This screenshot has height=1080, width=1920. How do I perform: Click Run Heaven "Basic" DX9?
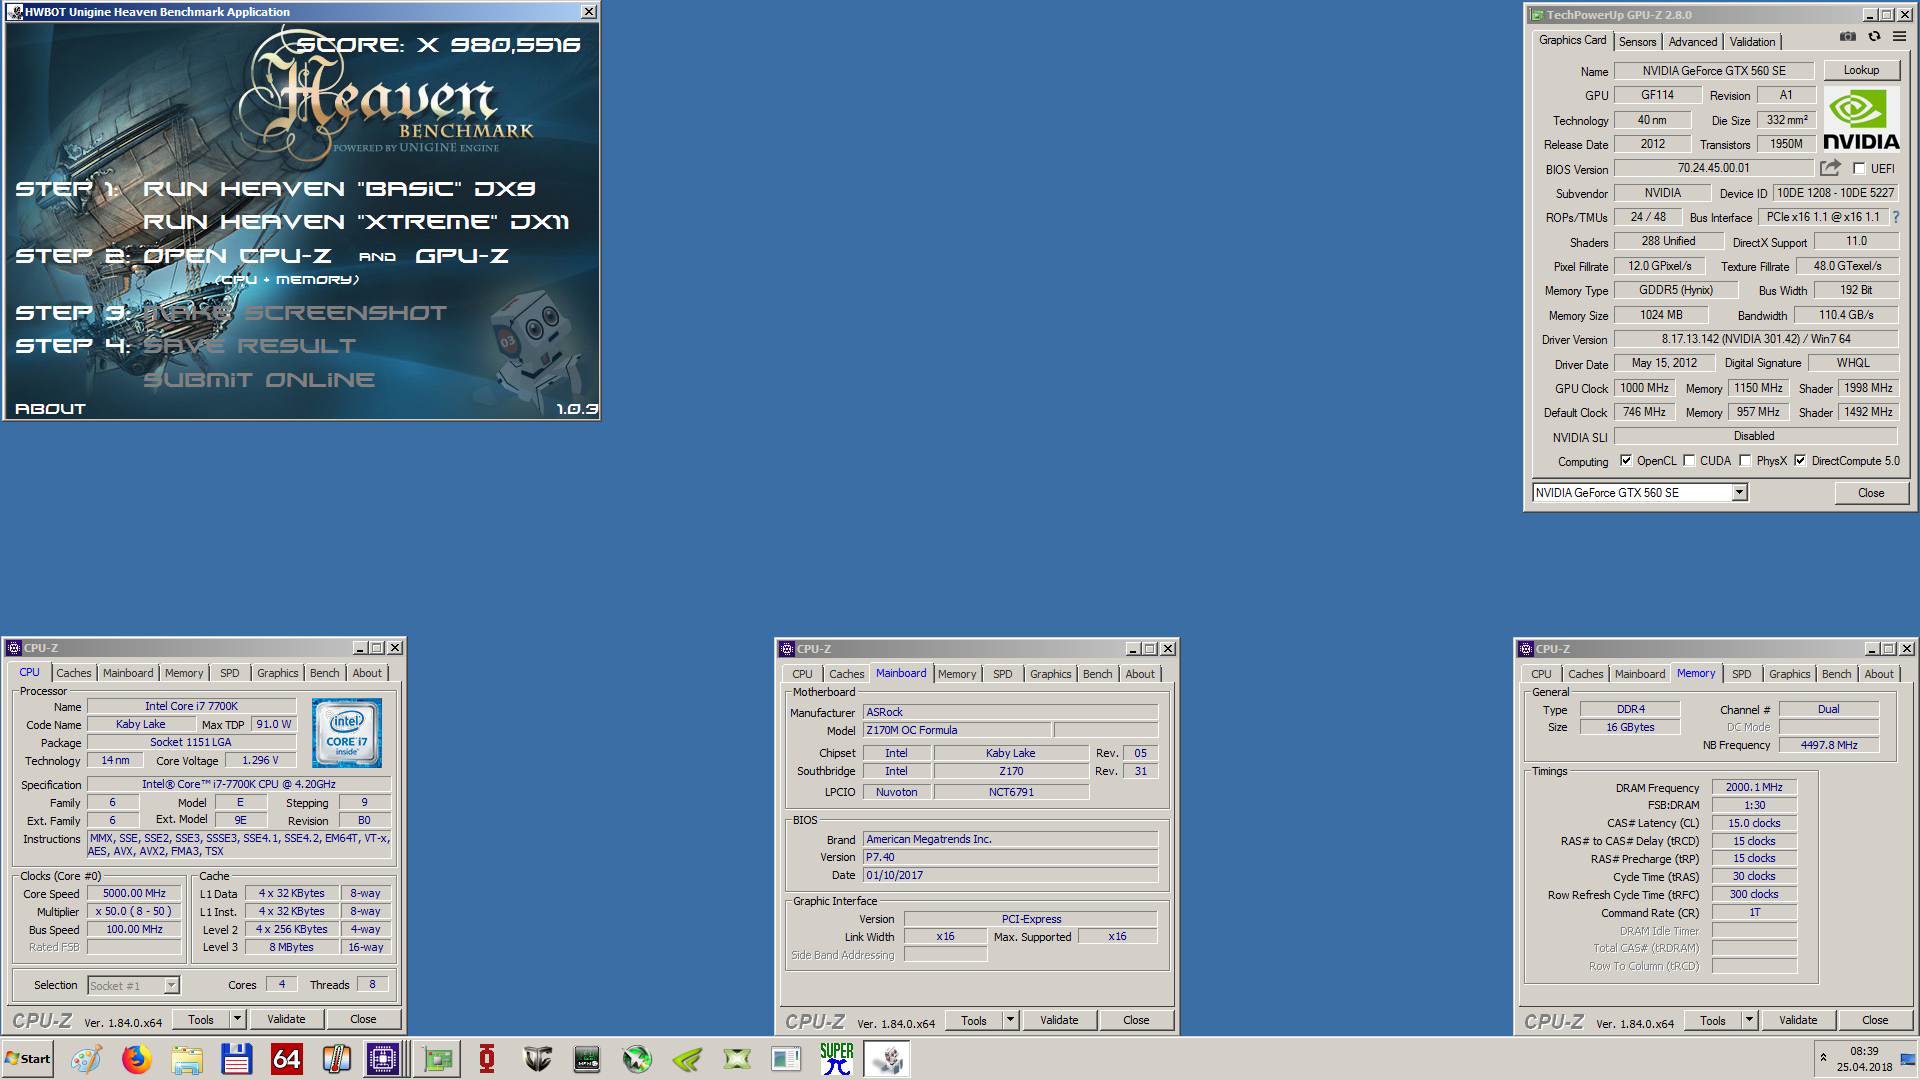click(x=339, y=189)
